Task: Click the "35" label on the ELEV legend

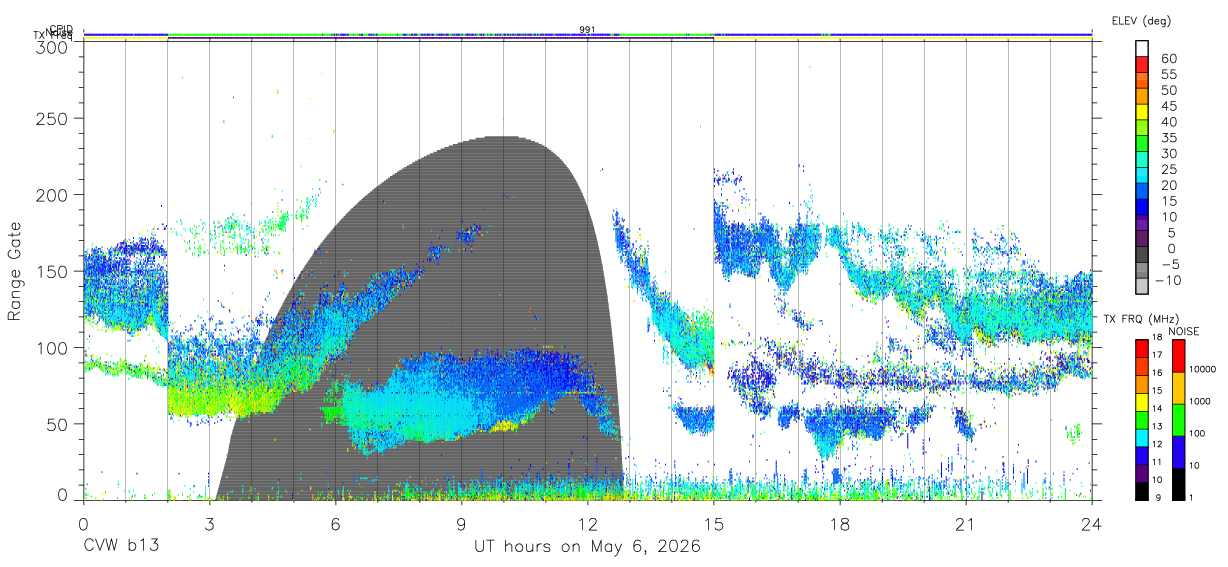Action: click(x=1168, y=137)
